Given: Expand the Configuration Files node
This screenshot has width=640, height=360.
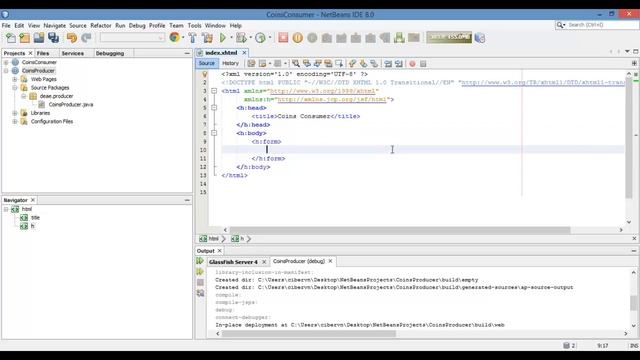Looking at the screenshot, I should pyautogui.click(x=15, y=122).
